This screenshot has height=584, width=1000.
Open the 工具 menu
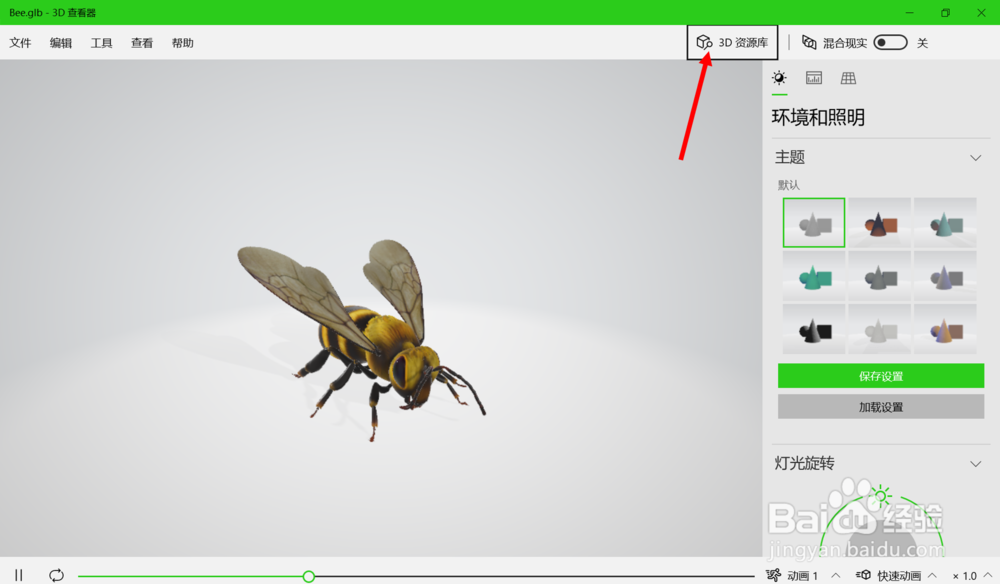(x=101, y=43)
